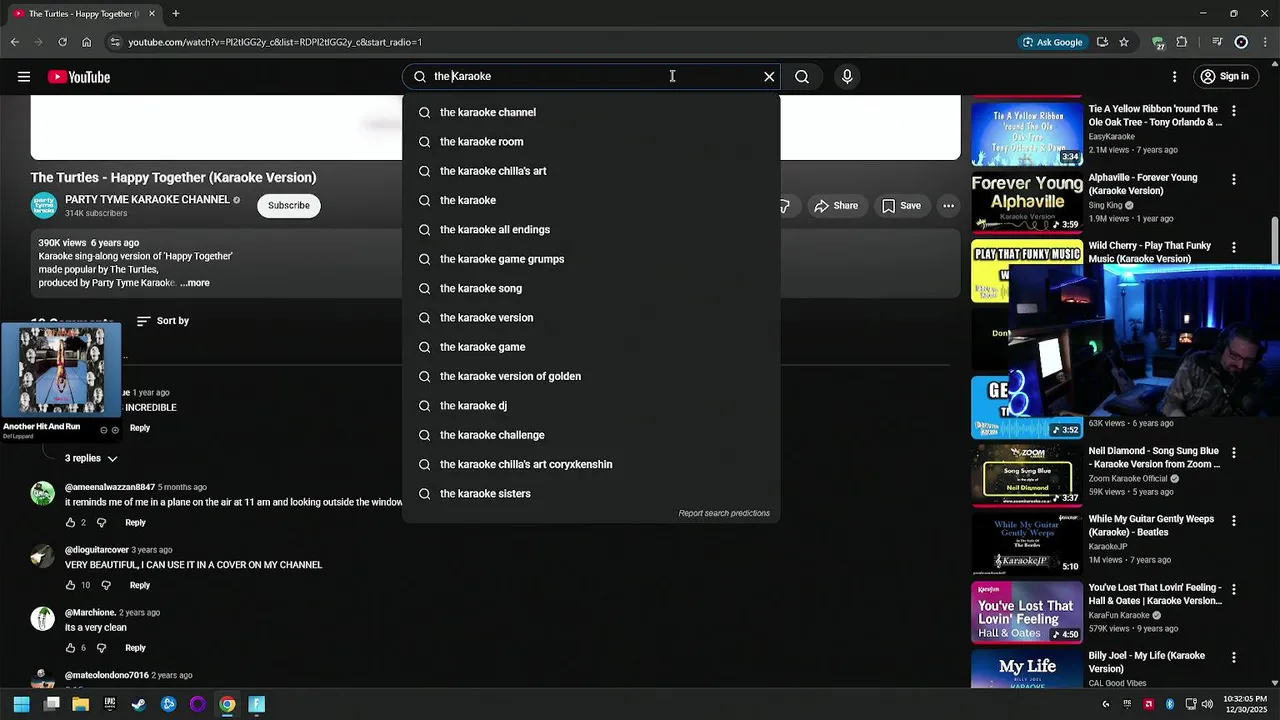Play the Alphaville Forever Young thumbnail

pos(1027,203)
